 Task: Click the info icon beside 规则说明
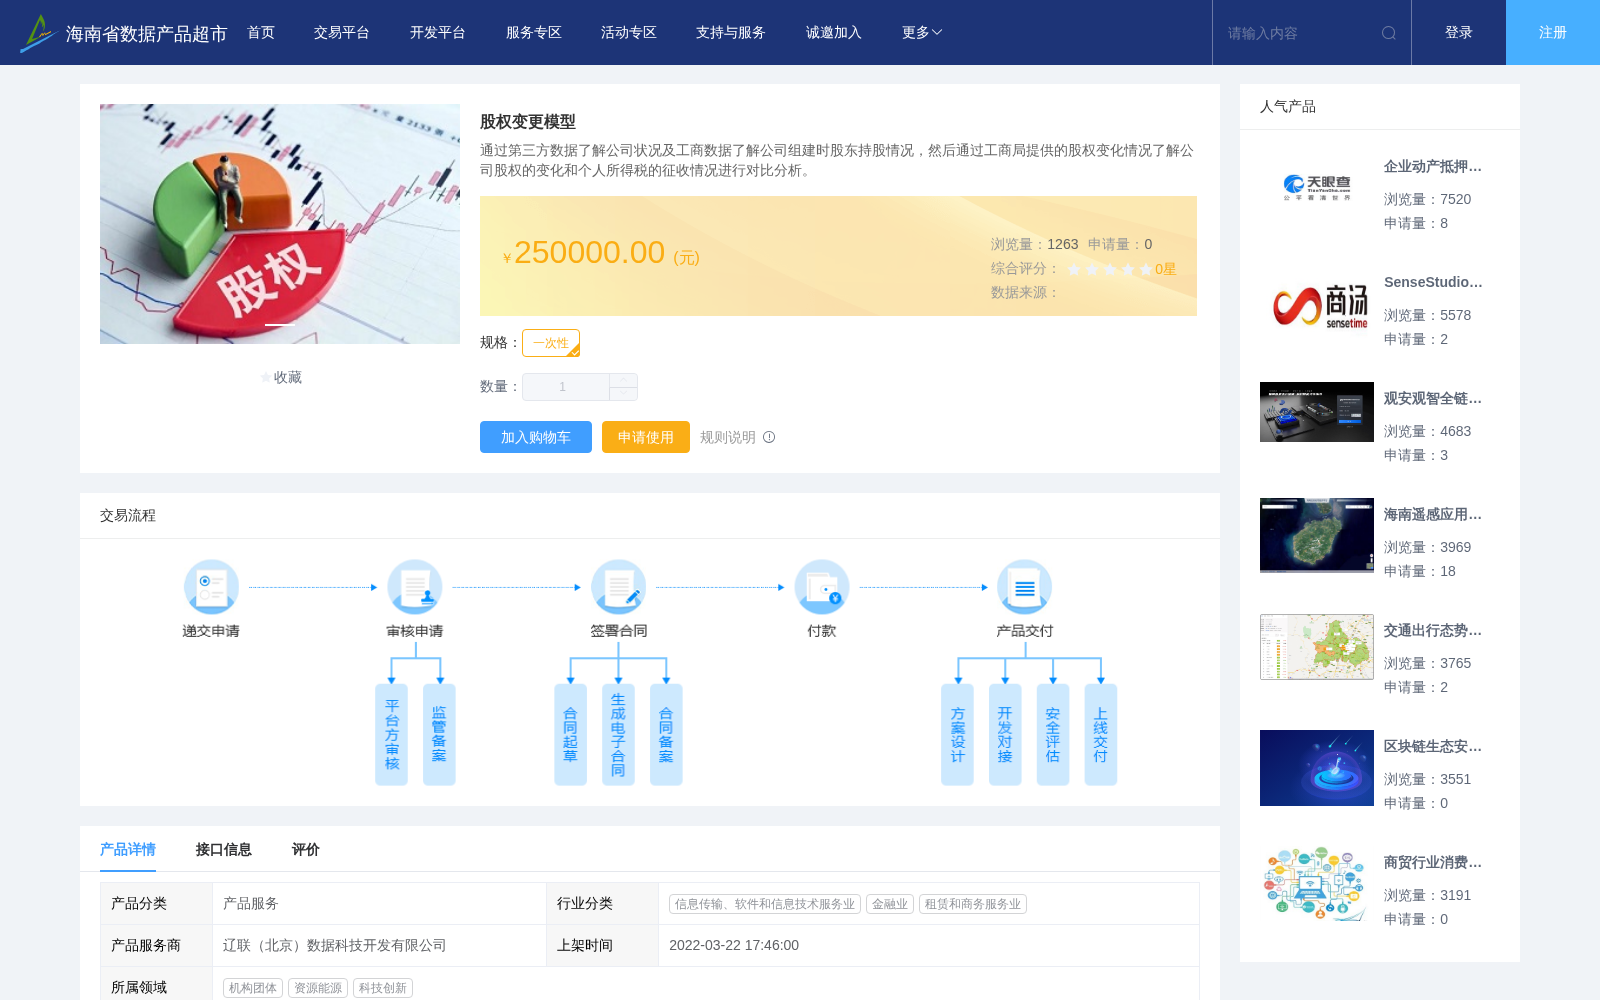[x=769, y=437]
